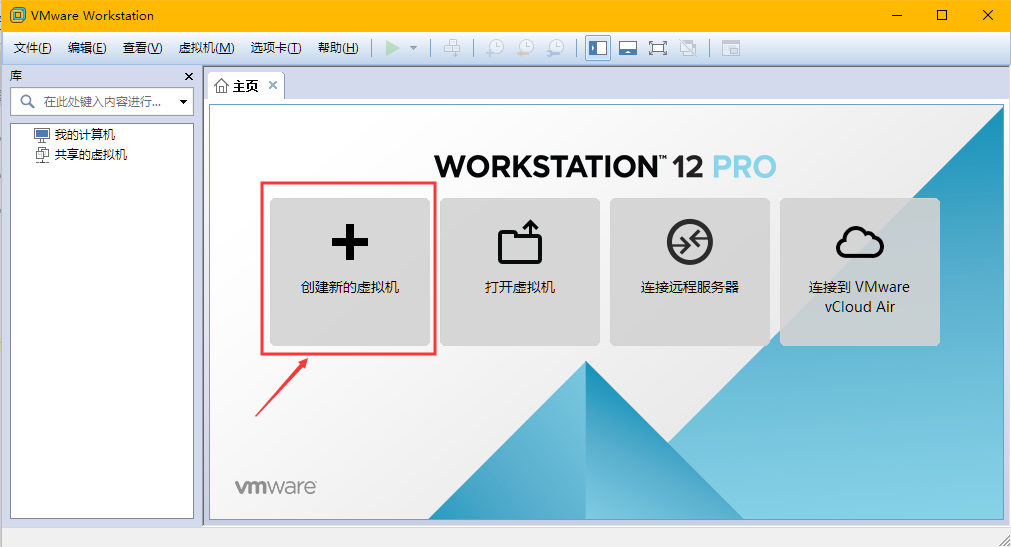Toggle the library sidebar view icon
The image size is (1011, 547).
pyautogui.click(x=598, y=48)
